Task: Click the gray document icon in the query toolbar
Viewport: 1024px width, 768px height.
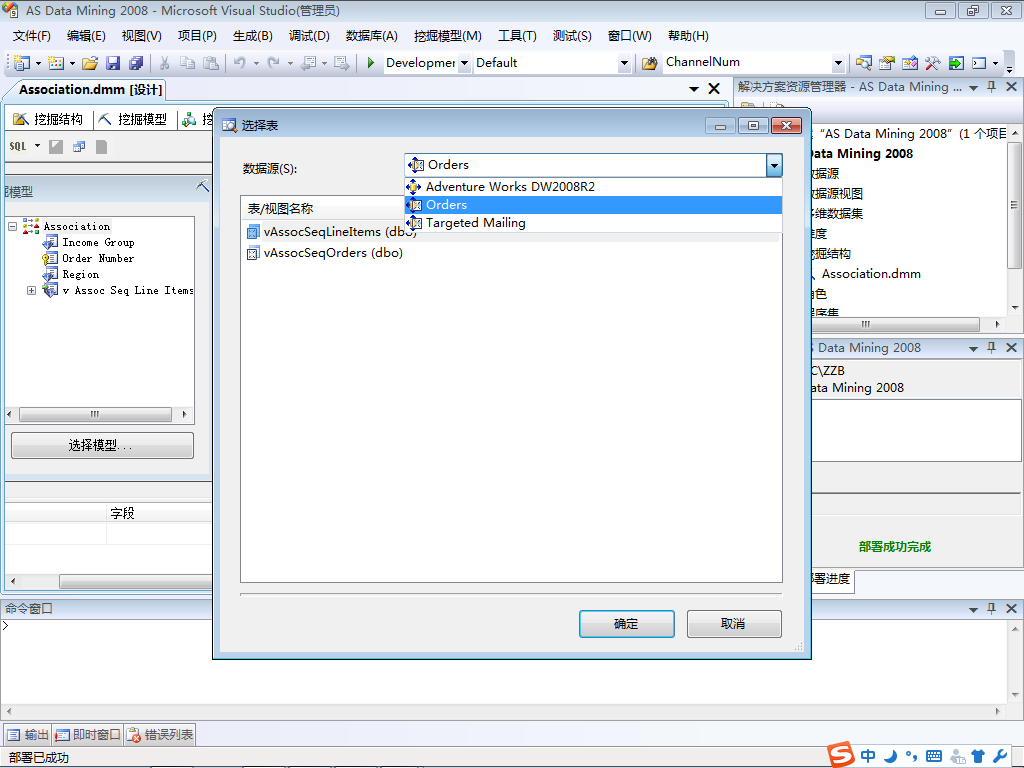Action: (101, 147)
